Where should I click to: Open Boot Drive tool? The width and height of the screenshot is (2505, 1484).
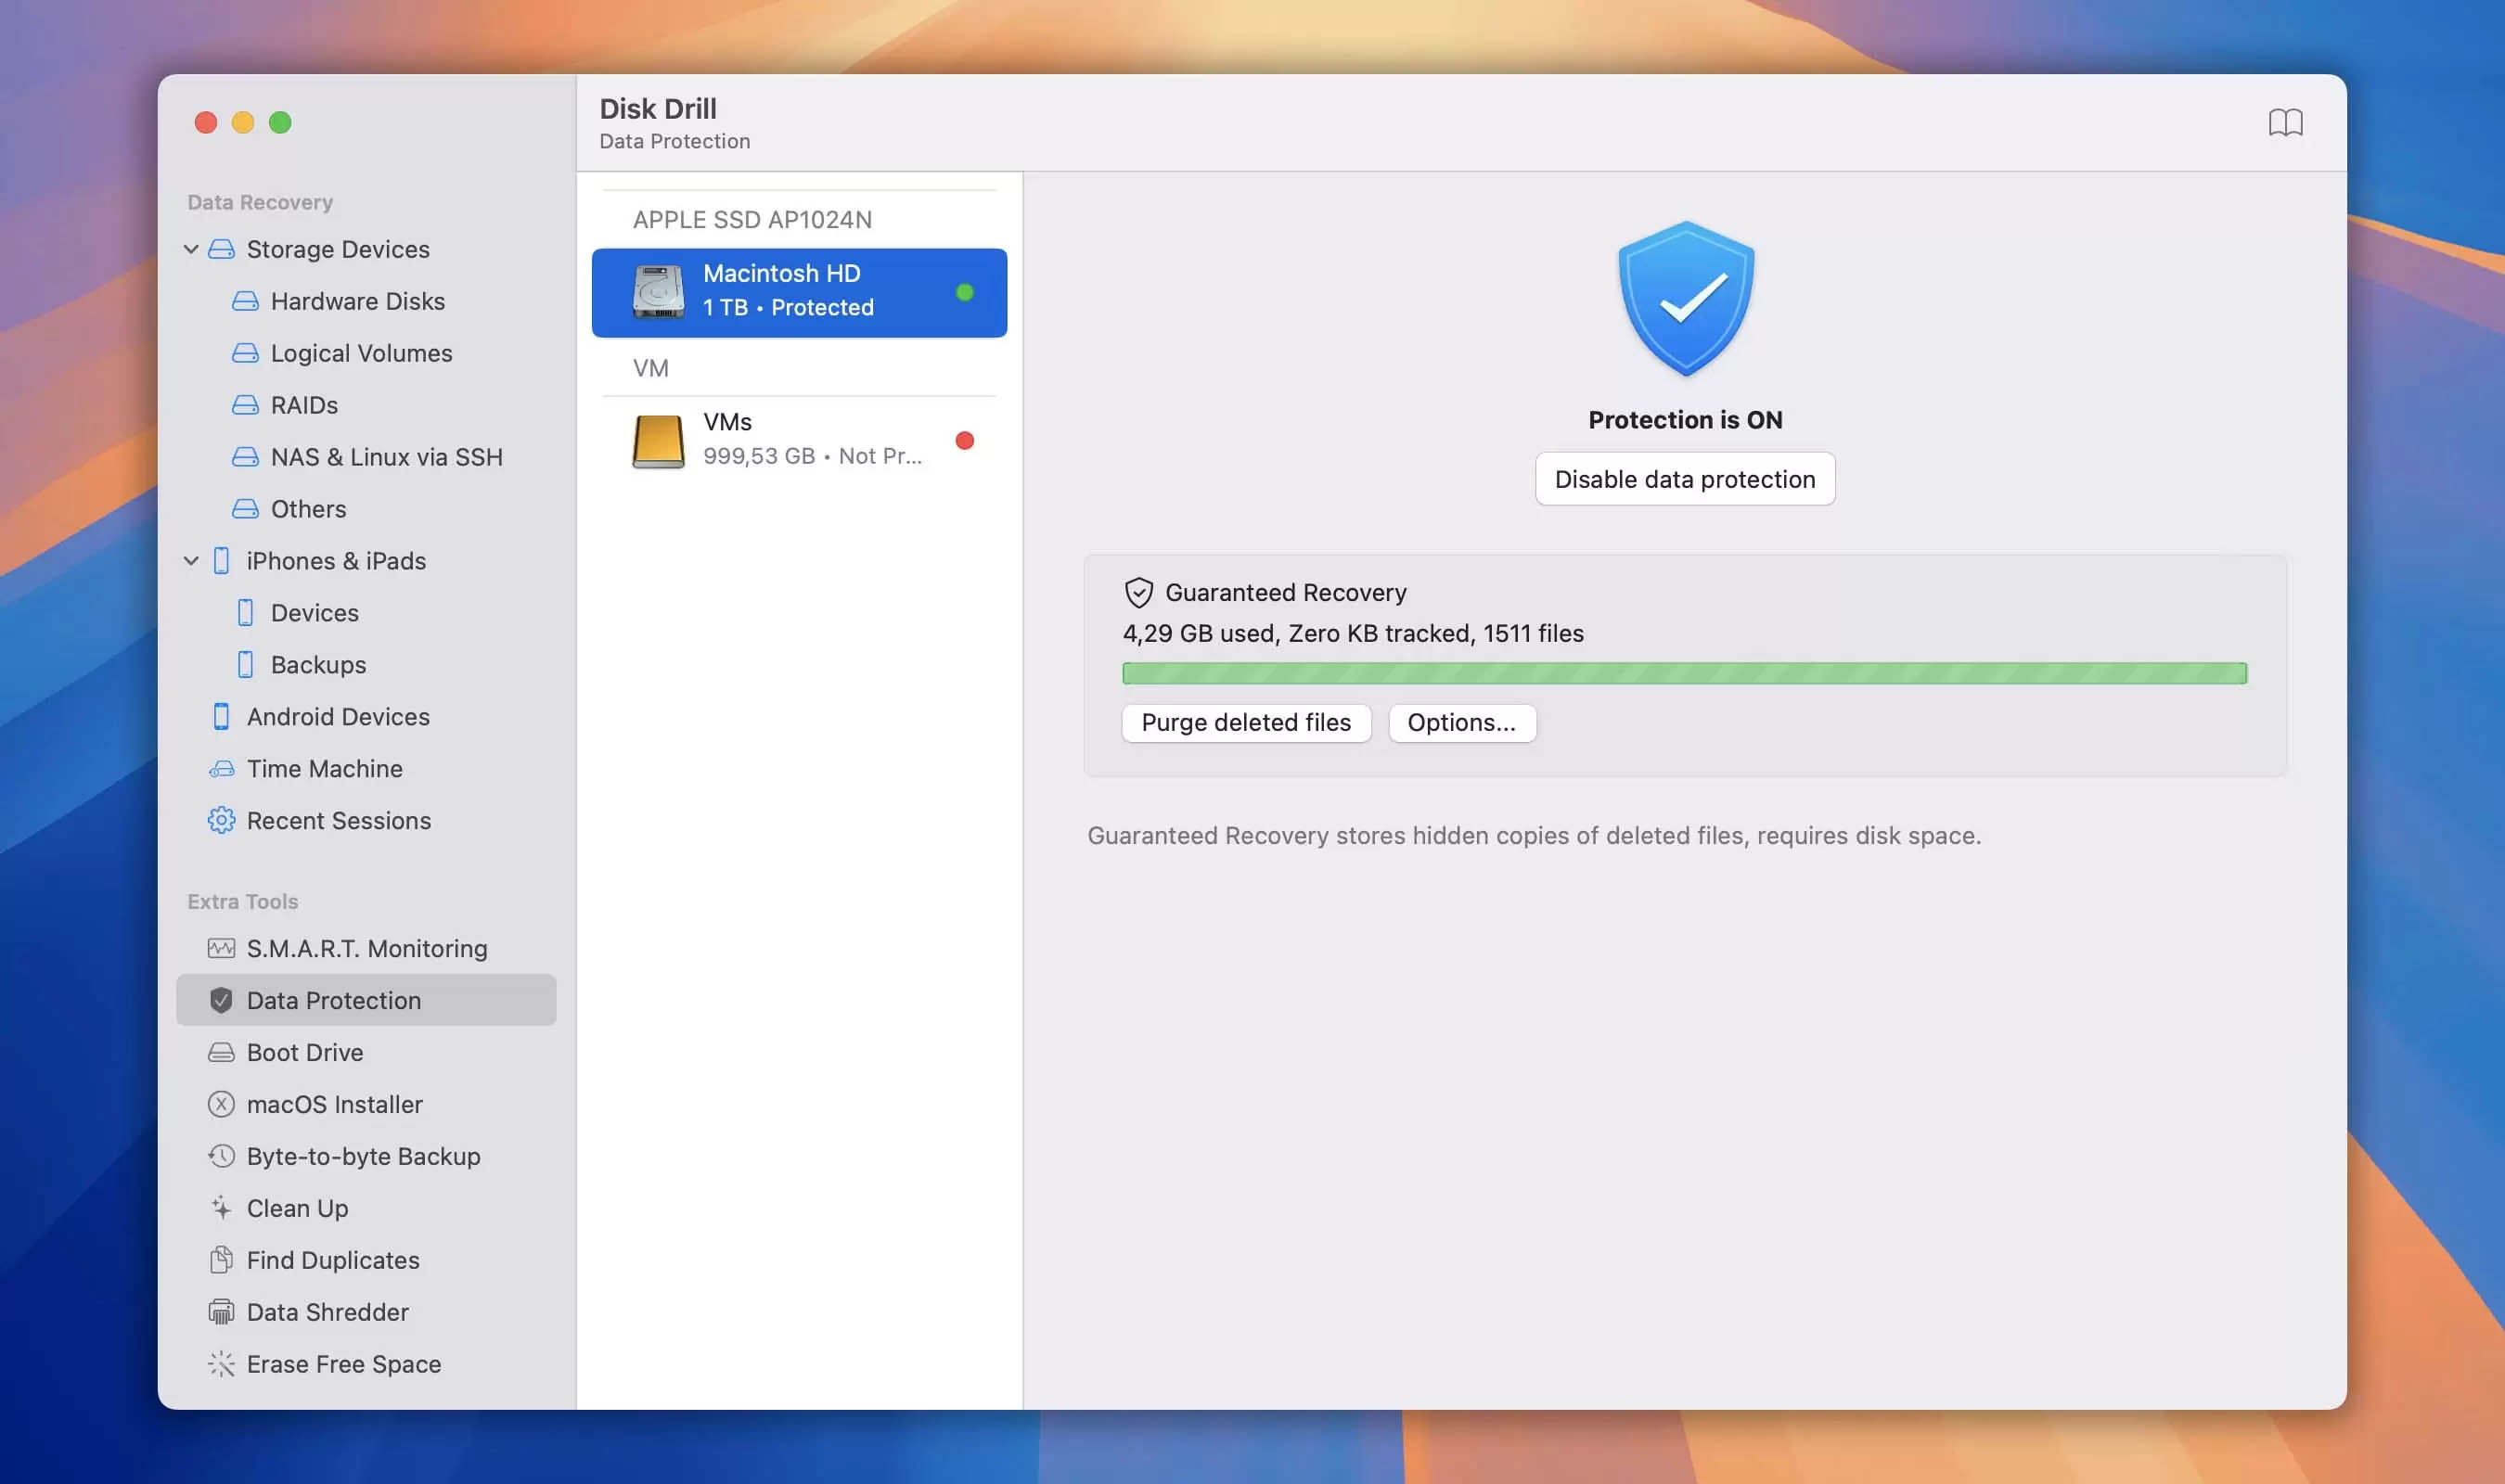point(305,1053)
